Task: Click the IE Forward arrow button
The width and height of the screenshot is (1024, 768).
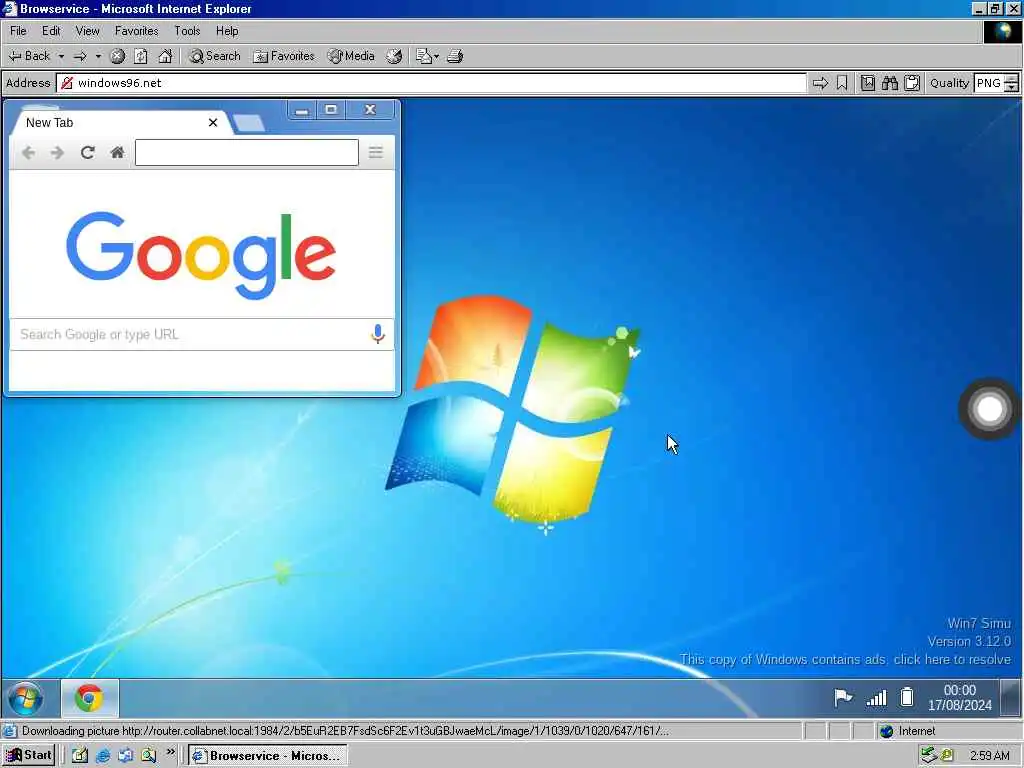Action: [x=80, y=56]
